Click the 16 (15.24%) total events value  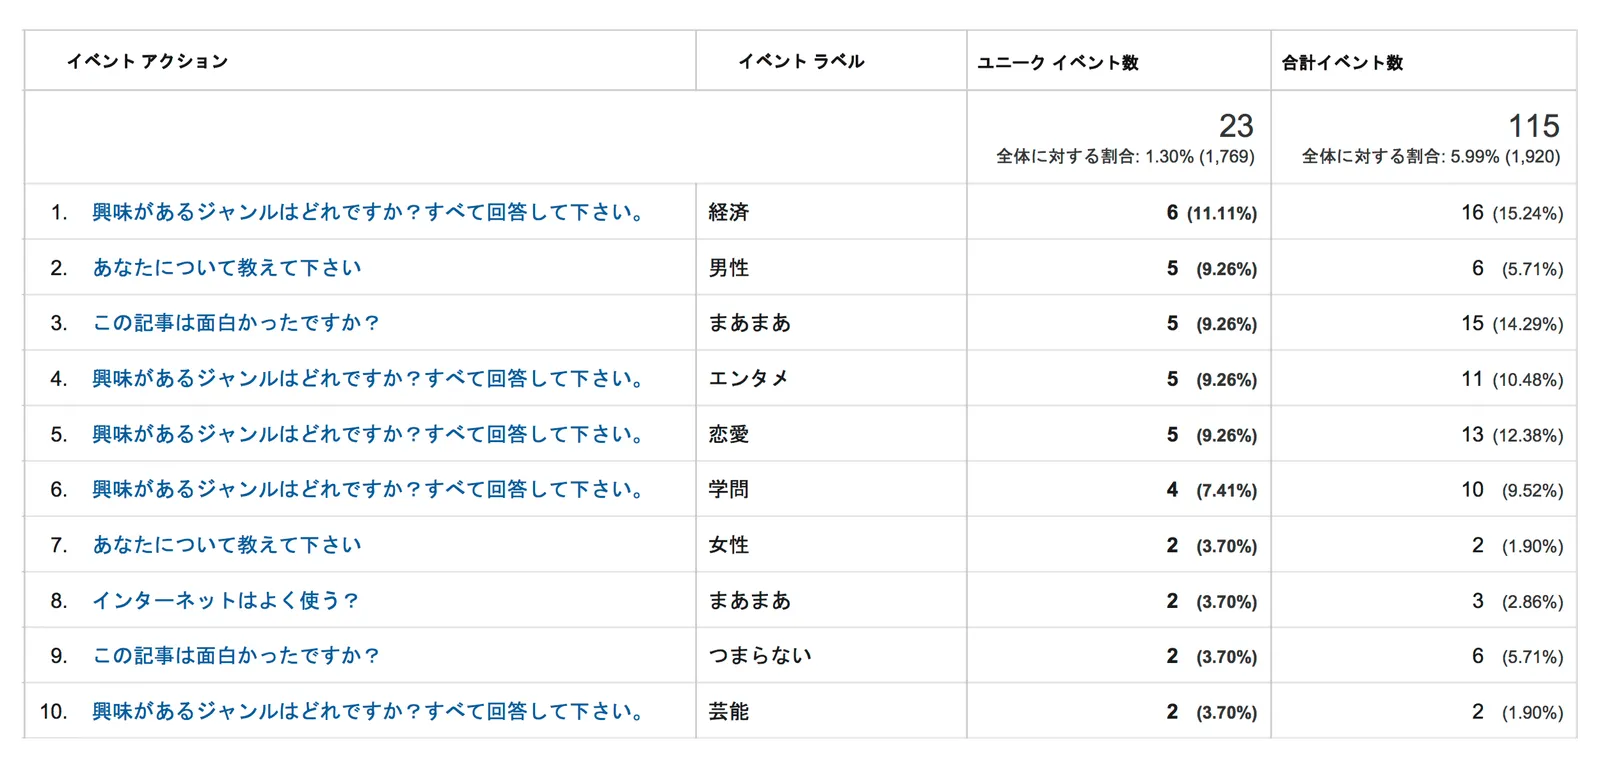pos(1512,213)
